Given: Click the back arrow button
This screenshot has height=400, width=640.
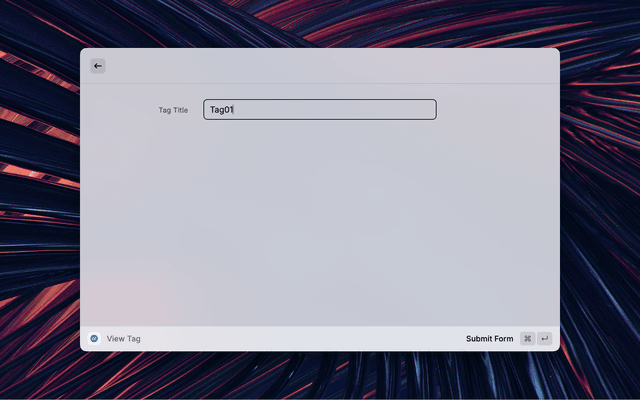Looking at the screenshot, I should tap(98, 66).
